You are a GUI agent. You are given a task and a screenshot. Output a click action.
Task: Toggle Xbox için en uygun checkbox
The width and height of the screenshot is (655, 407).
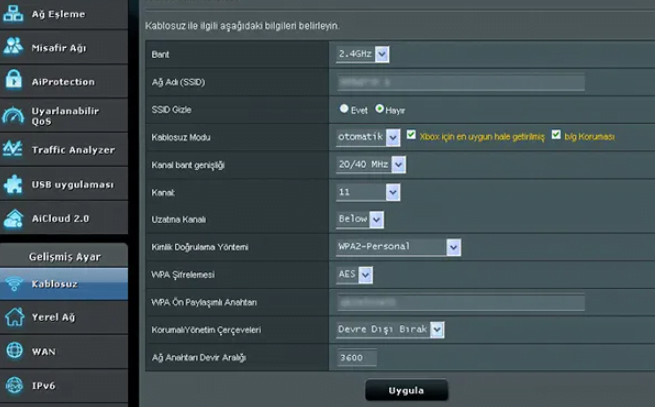pos(410,135)
